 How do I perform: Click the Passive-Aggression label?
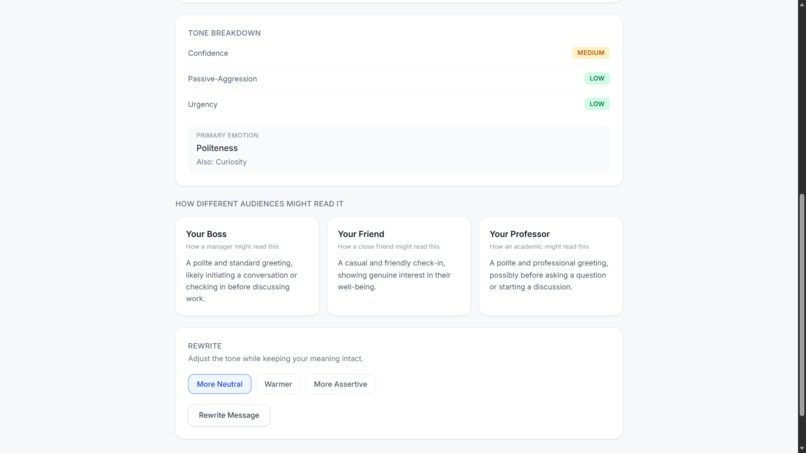[222, 79]
